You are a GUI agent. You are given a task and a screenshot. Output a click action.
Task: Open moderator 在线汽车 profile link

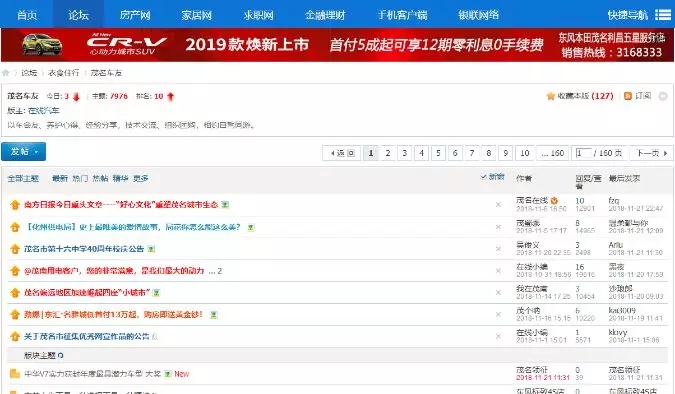[x=43, y=110]
